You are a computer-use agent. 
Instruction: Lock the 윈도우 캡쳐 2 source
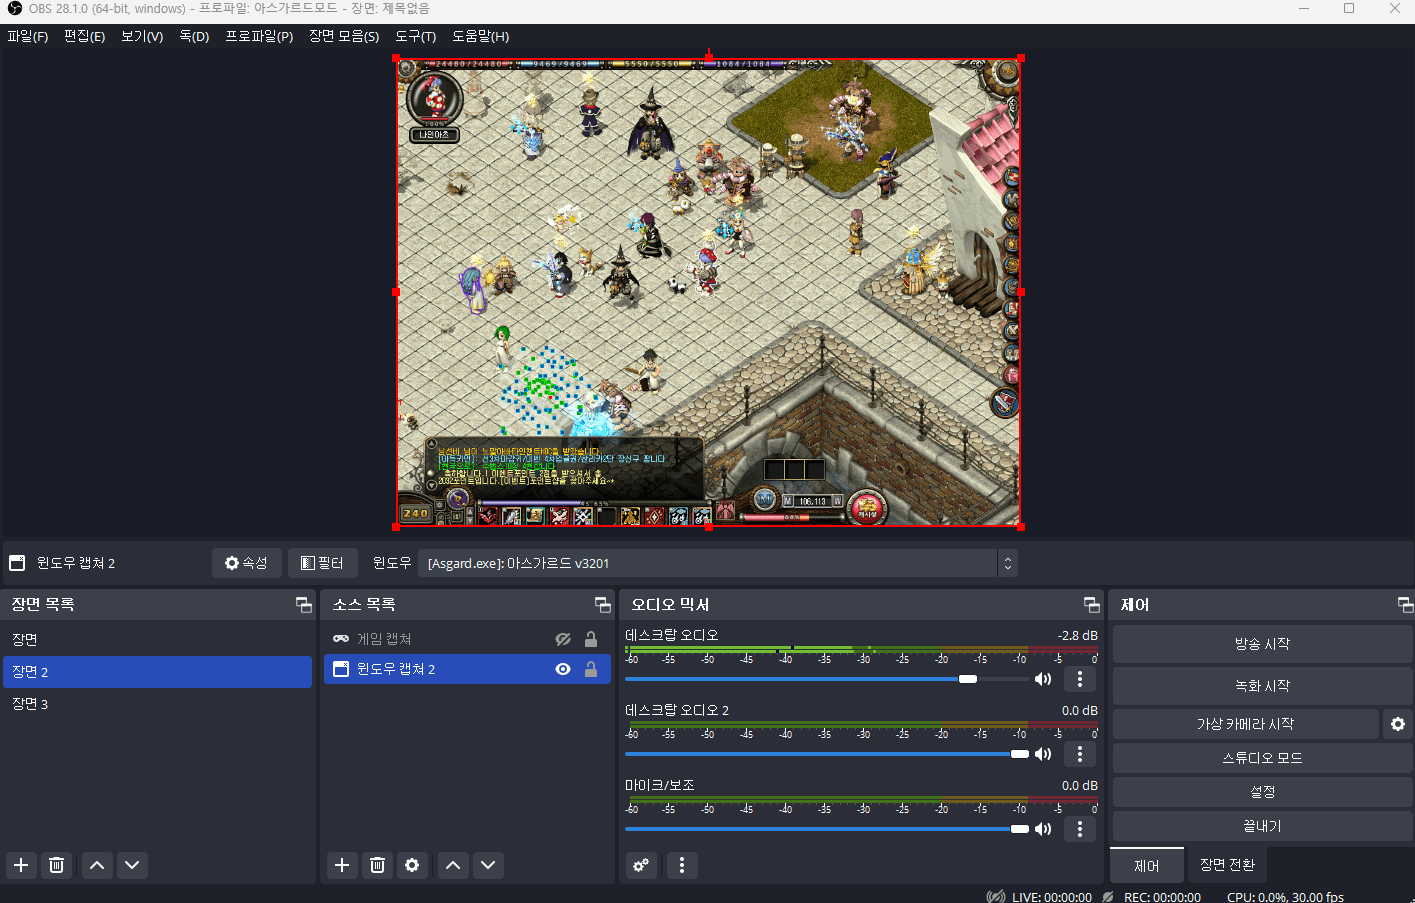pyautogui.click(x=591, y=669)
